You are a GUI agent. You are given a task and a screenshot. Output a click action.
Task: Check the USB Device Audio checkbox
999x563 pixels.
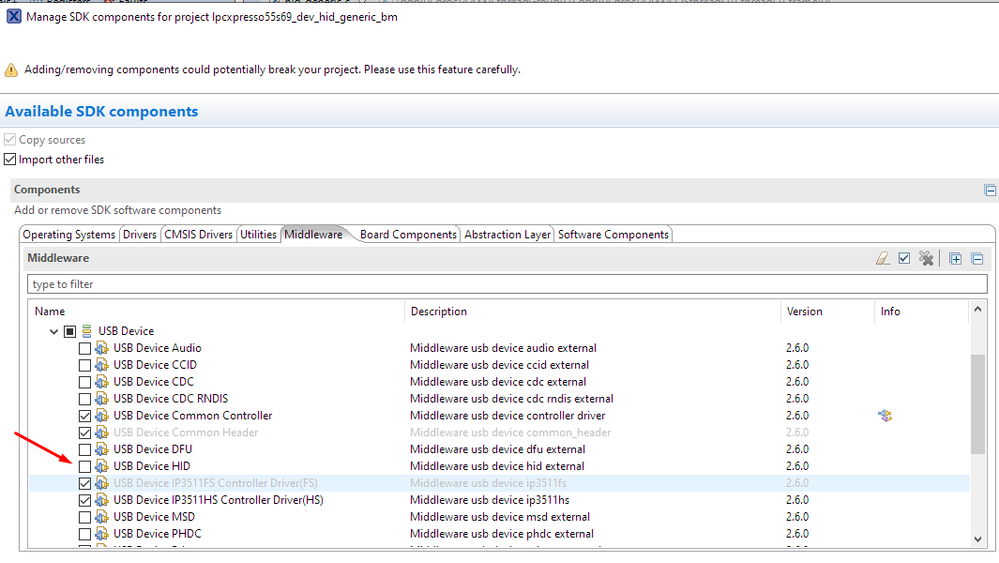(85, 348)
